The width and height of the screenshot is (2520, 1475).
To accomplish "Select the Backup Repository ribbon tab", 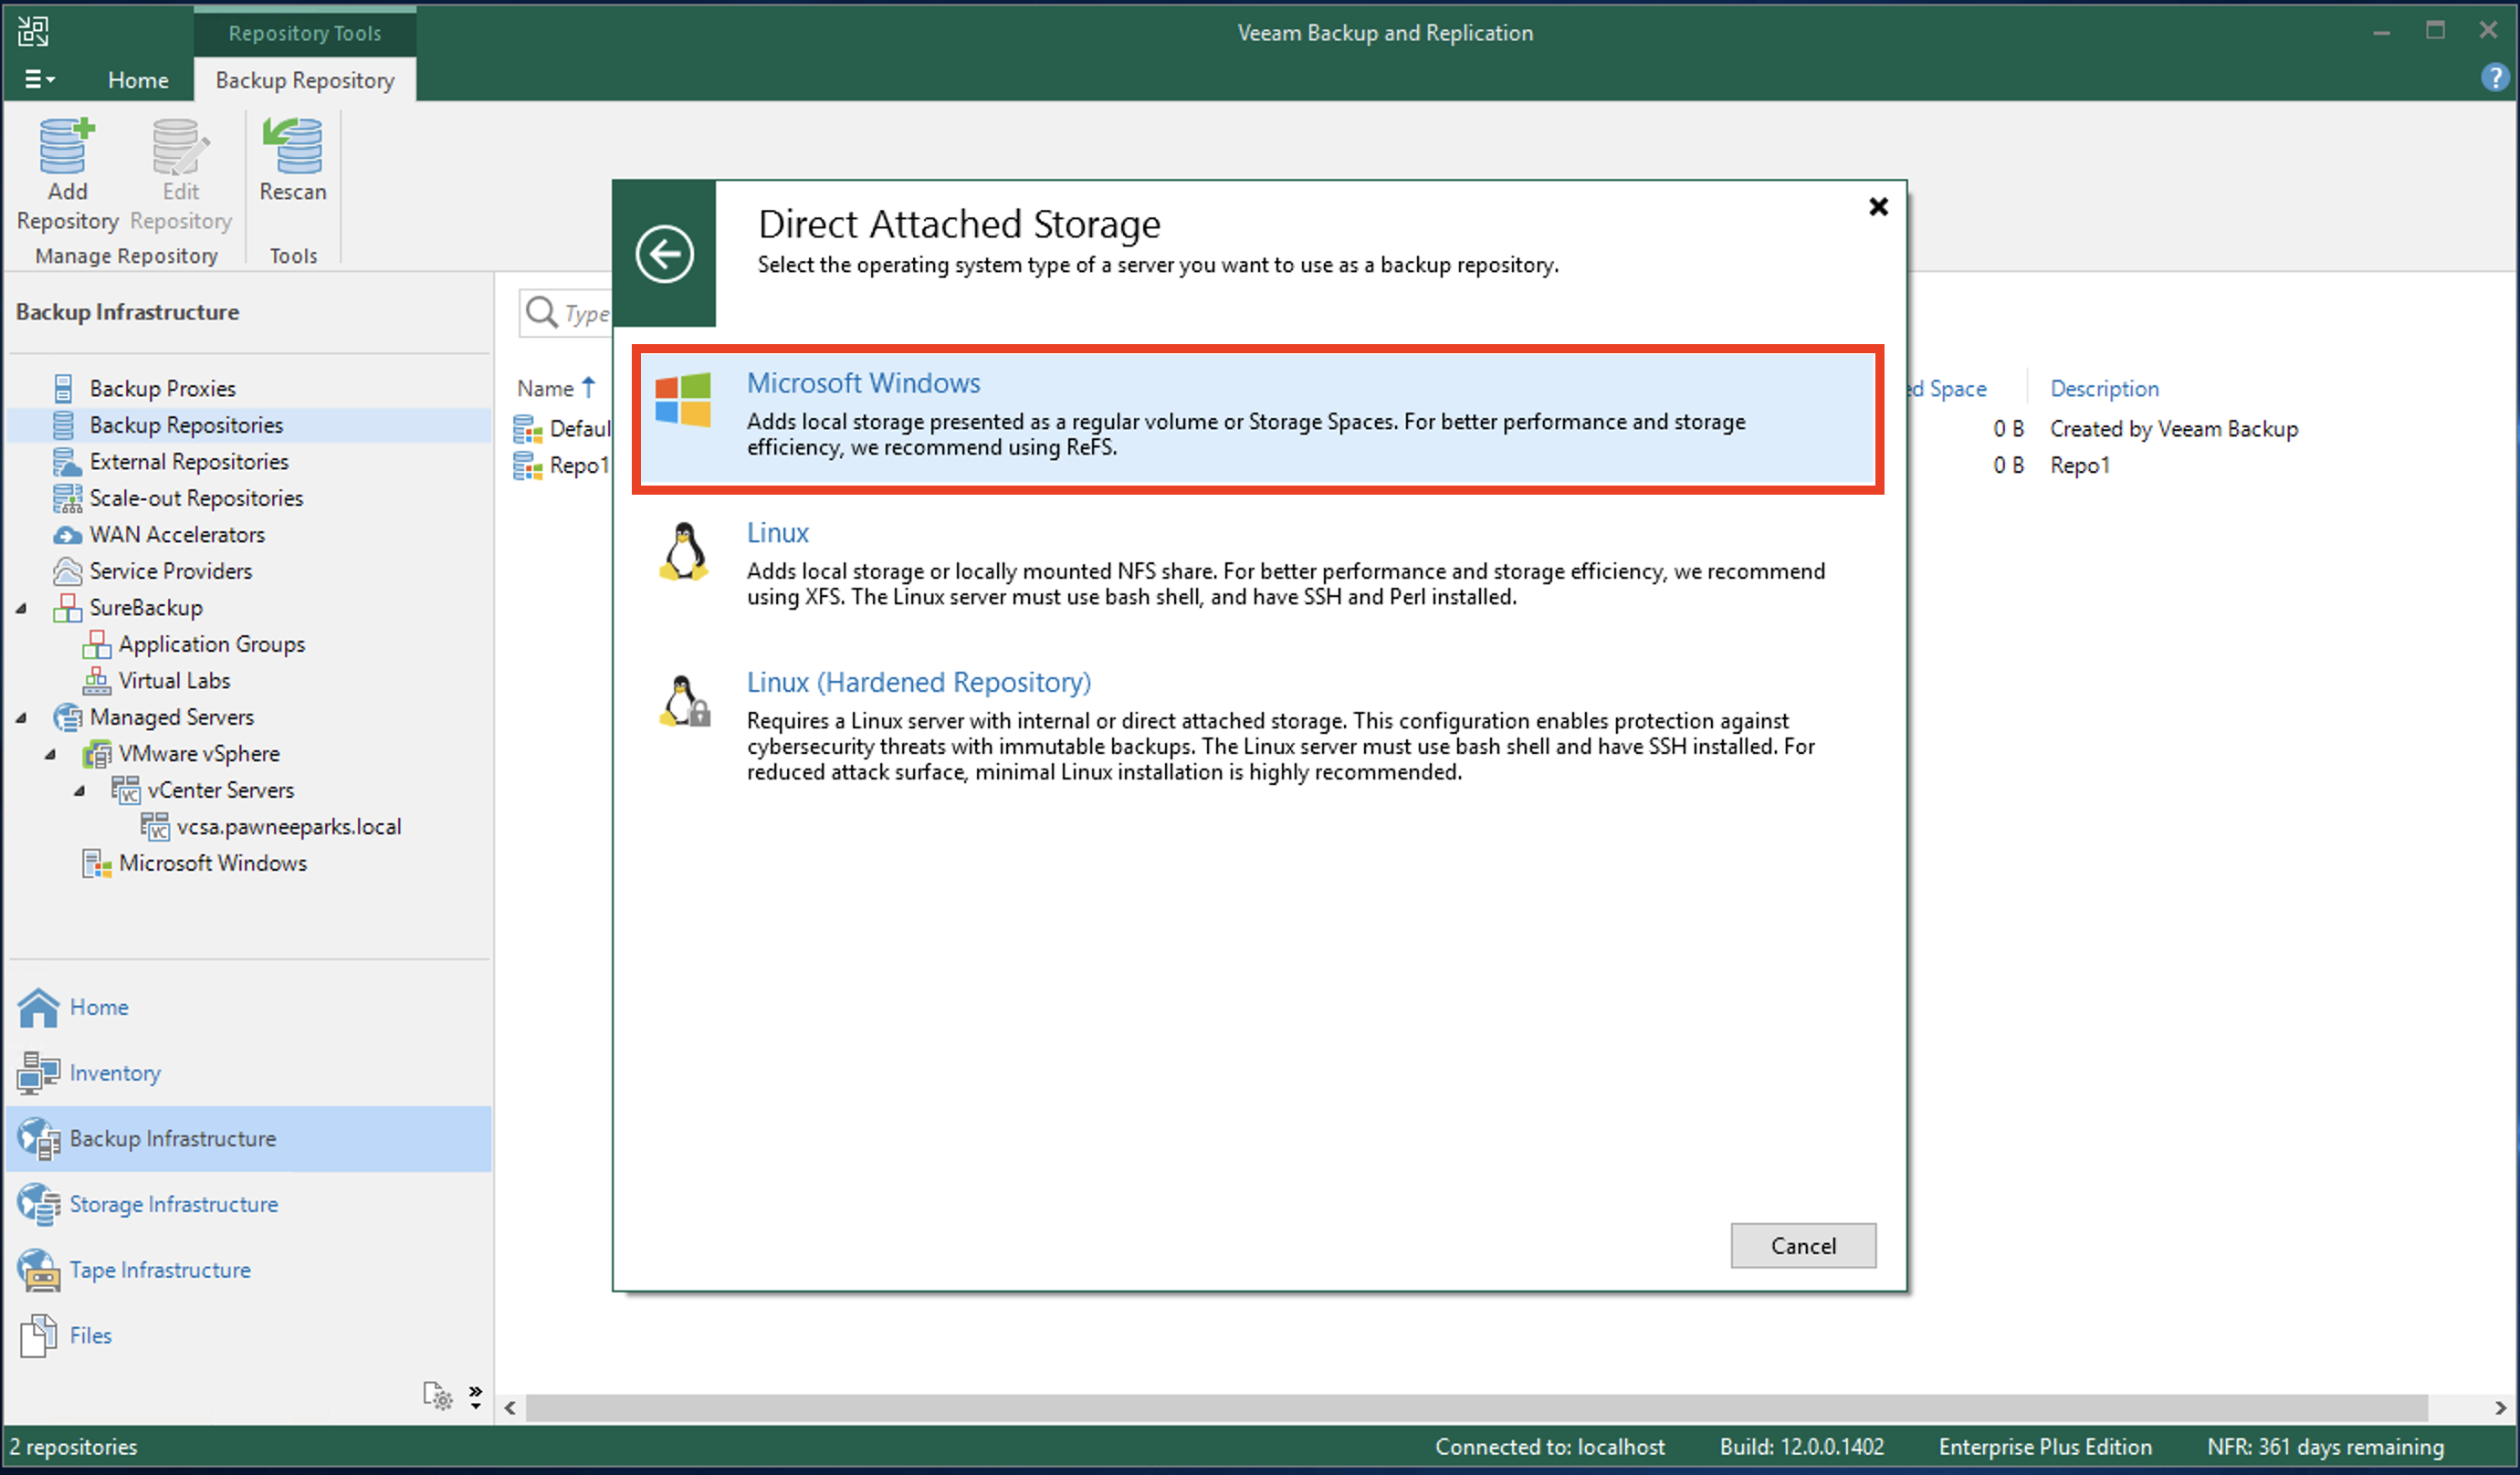I will (305, 80).
